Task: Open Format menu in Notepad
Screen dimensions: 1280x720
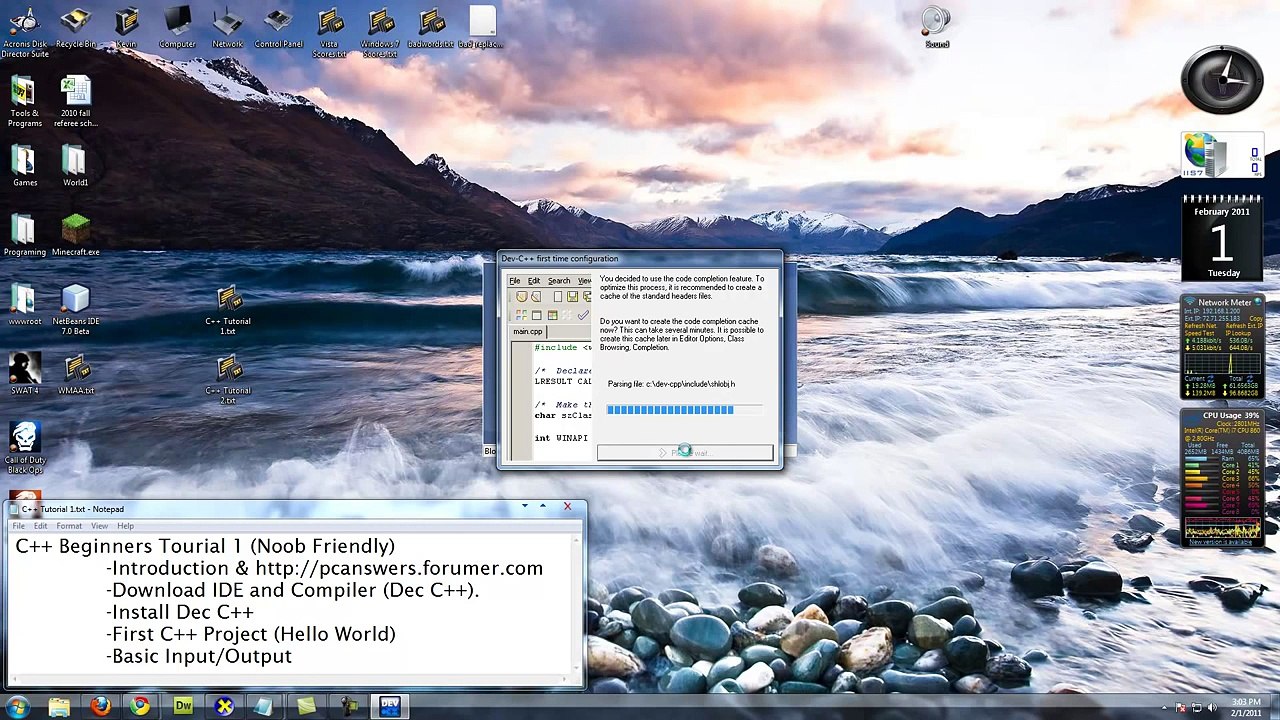Action: click(x=69, y=526)
